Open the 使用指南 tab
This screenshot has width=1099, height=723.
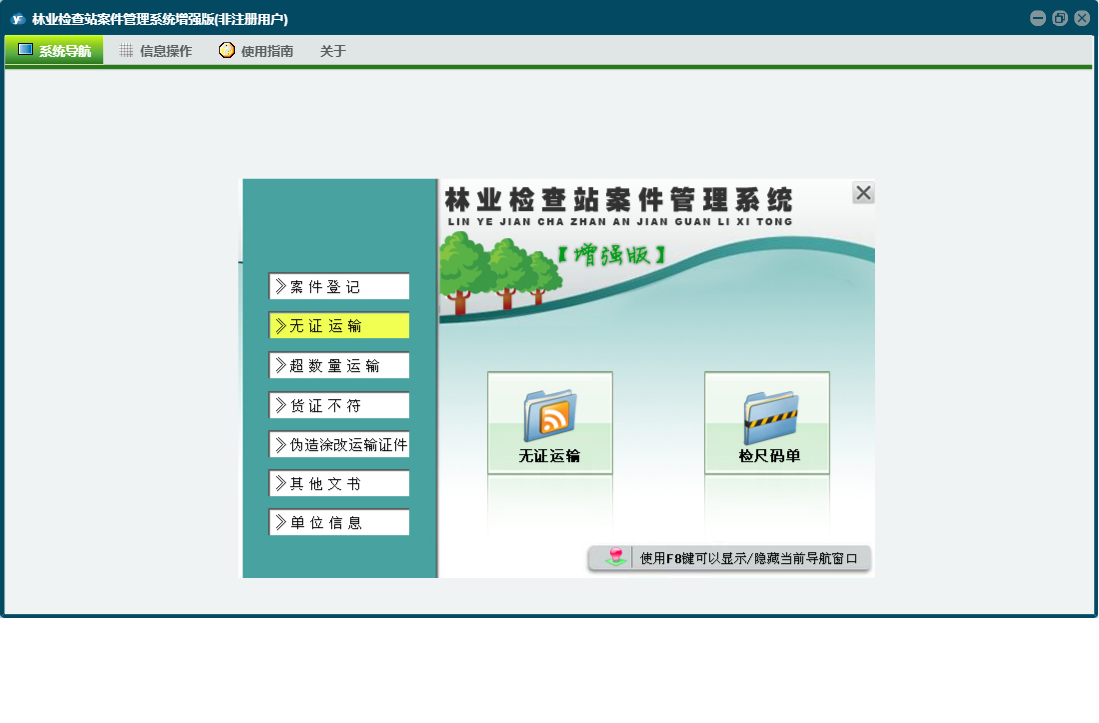(256, 51)
